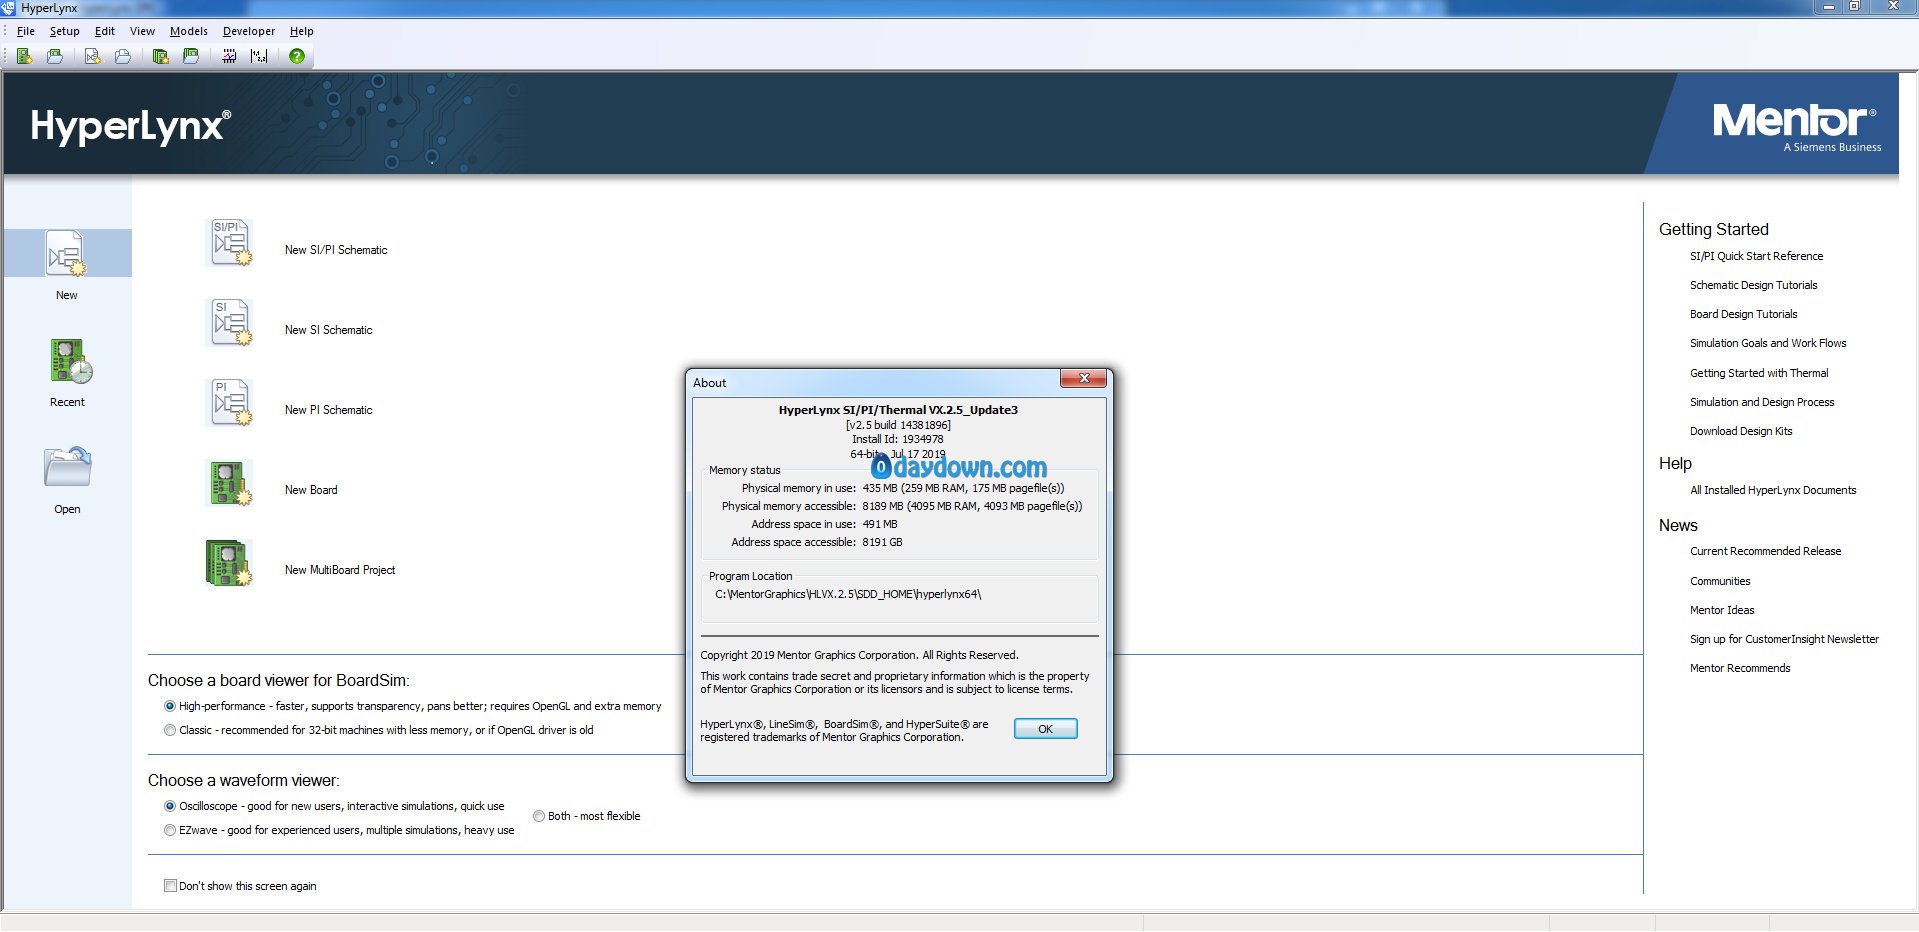Click the matrix 1,1 2,2 toolbar icon
Screen dimensions: 1919x932
coord(259,56)
